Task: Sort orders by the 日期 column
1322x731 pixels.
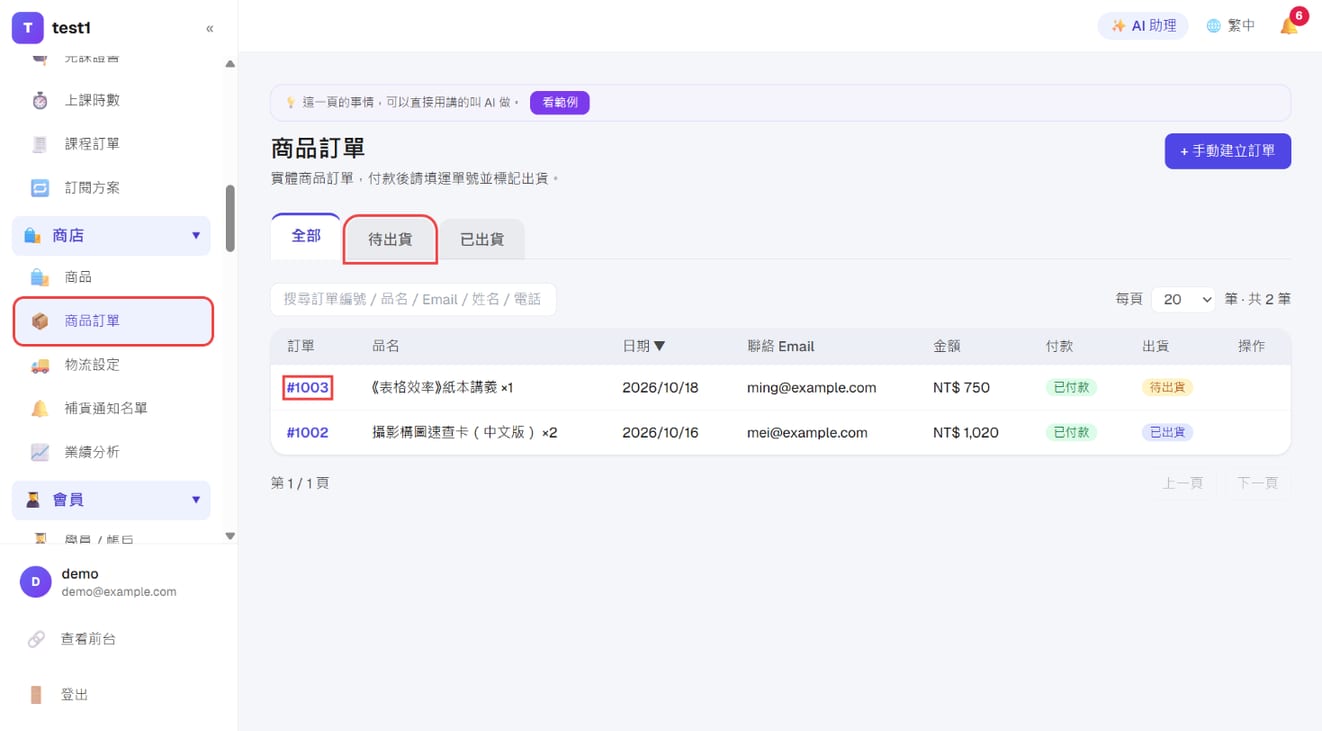Action: 643,346
